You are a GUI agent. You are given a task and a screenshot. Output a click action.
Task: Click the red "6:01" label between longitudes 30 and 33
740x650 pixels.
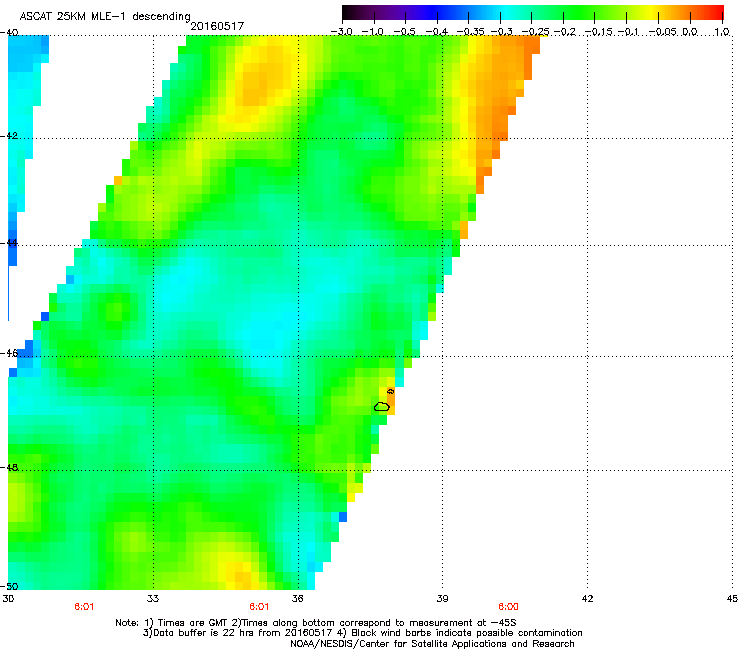tap(84, 607)
